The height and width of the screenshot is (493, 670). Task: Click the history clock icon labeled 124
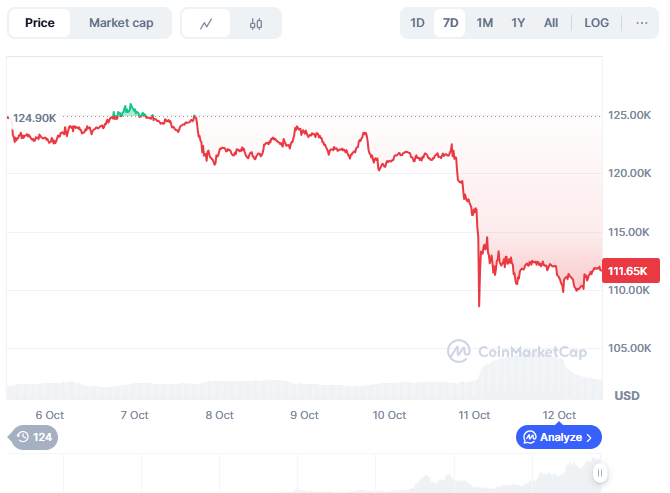pyautogui.click(x=22, y=437)
